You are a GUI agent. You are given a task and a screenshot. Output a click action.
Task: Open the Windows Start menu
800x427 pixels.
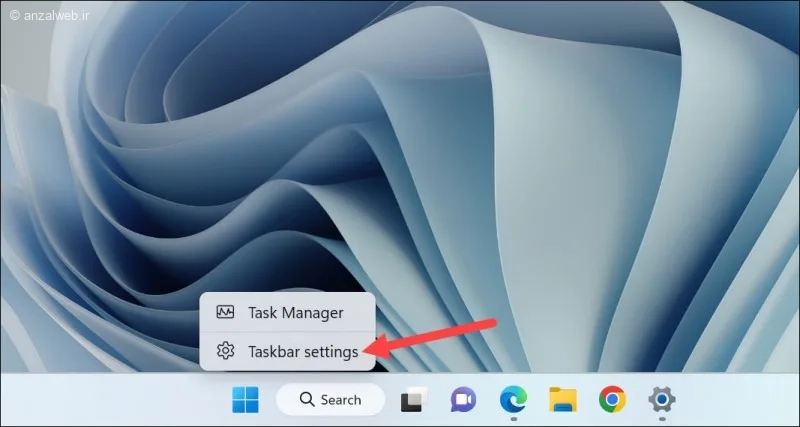click(245, 399)
